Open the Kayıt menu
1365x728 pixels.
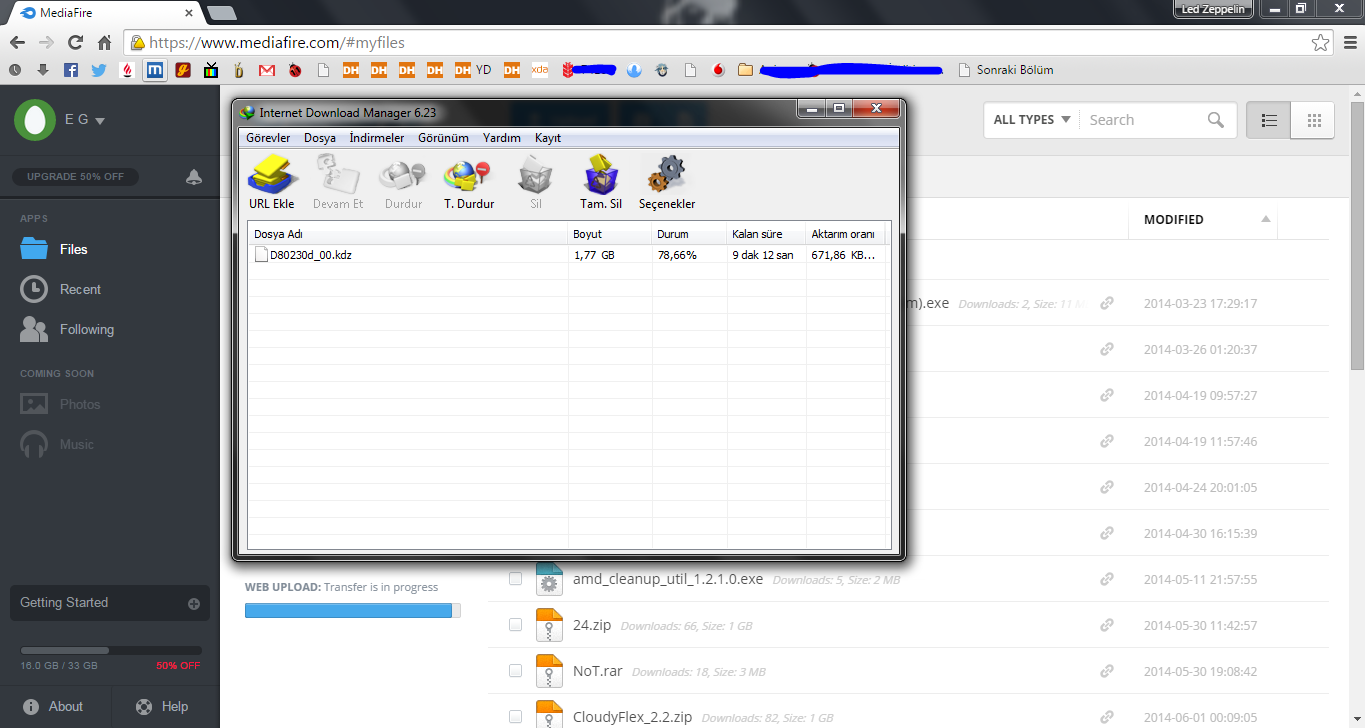pyautogui.click(x=548, y=138)
